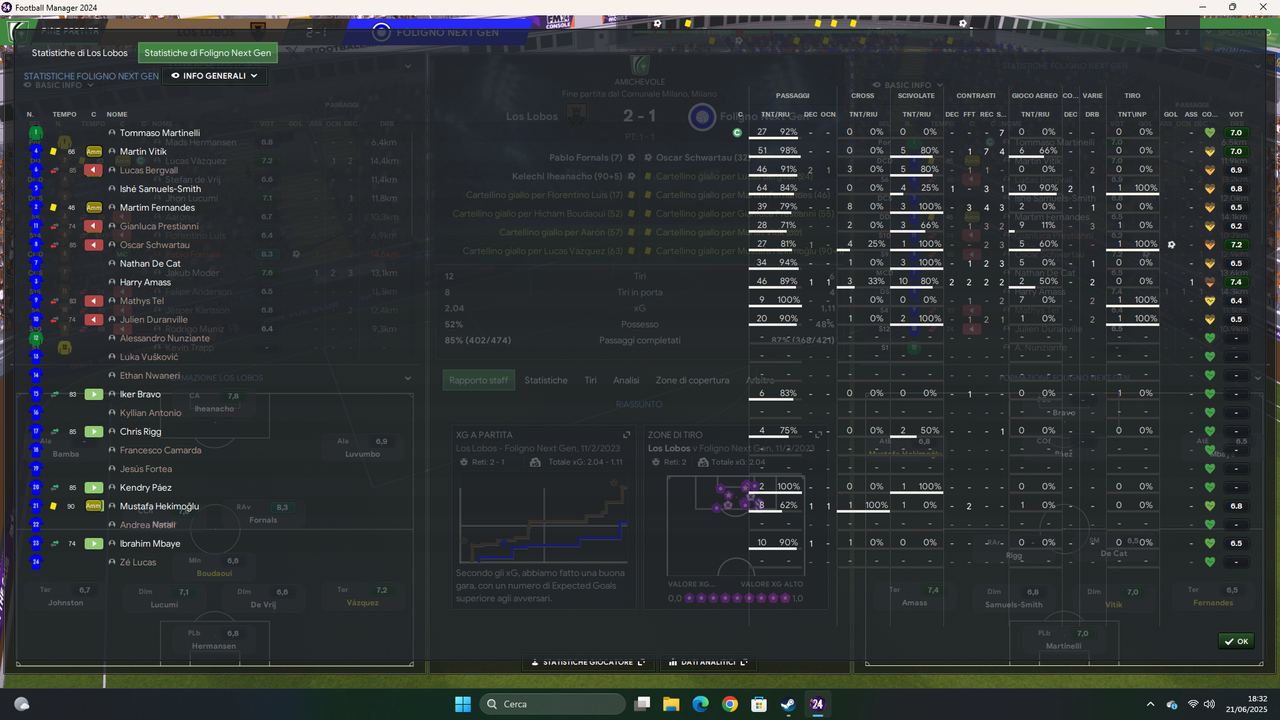
Task: Select Statistiche di Foligno Next Gen tab
Action: click(207, 53)
